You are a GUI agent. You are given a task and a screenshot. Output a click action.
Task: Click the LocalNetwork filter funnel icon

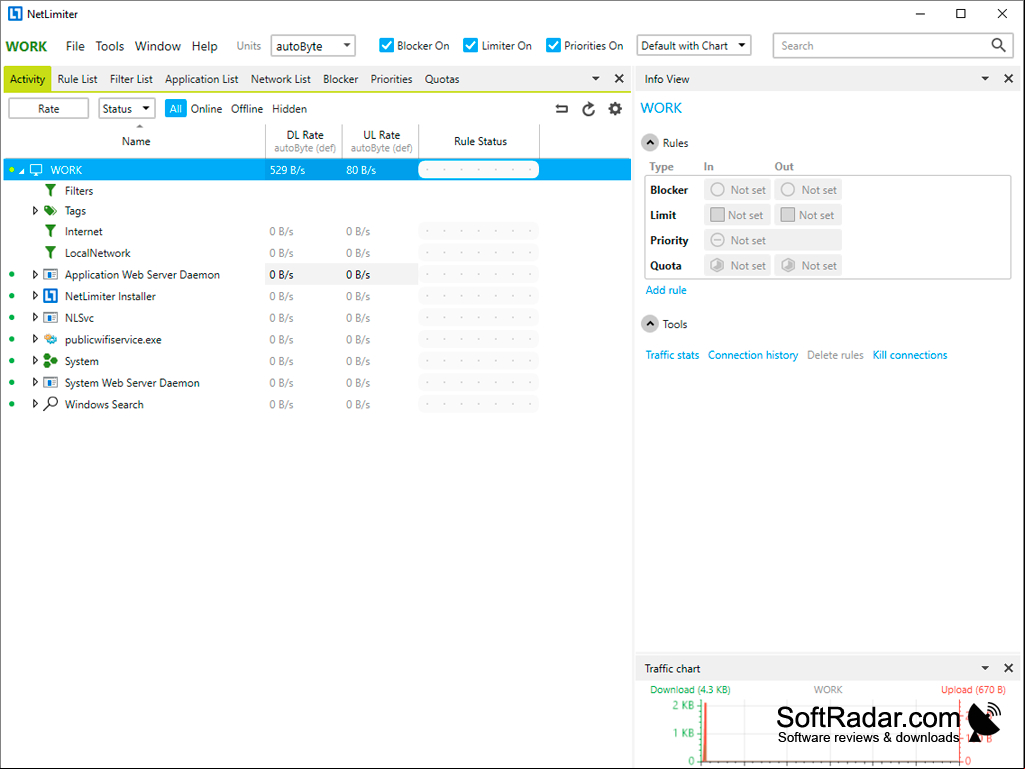[50, 252]
